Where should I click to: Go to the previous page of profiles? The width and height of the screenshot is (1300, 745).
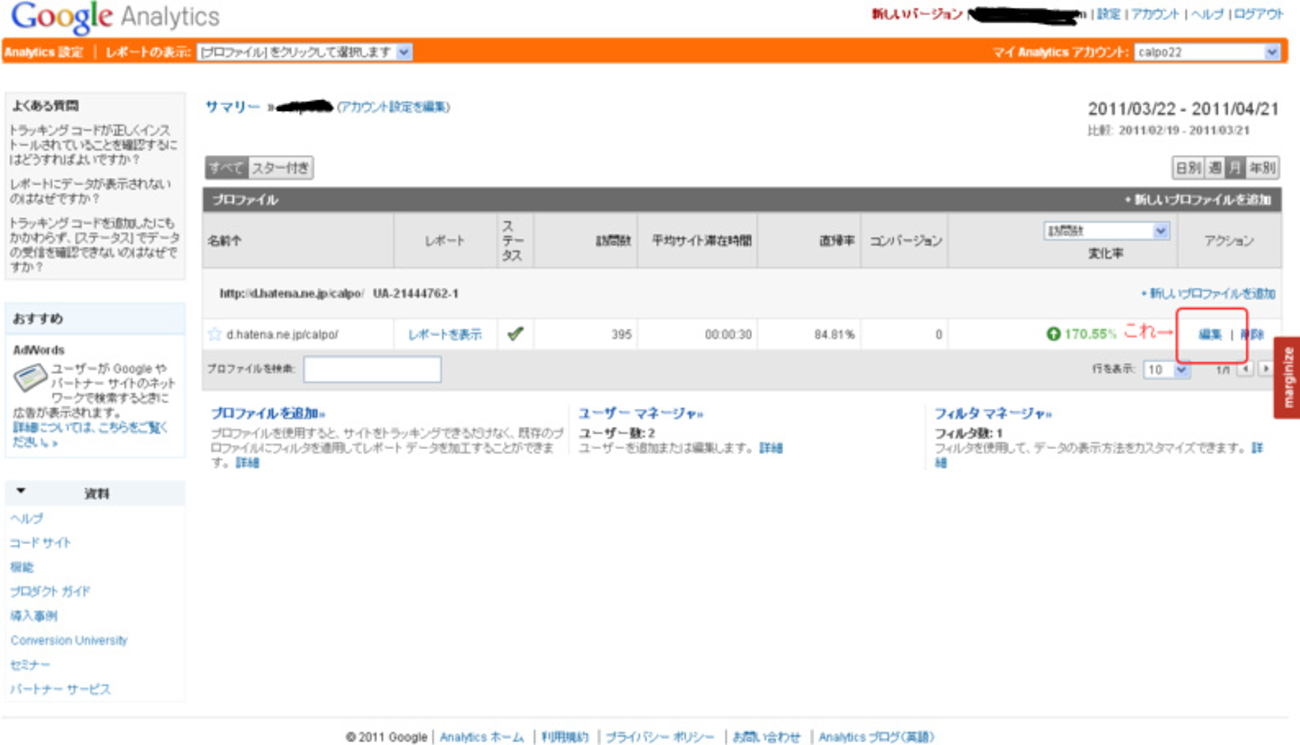pyautogui.click(x=1245, y=370)
